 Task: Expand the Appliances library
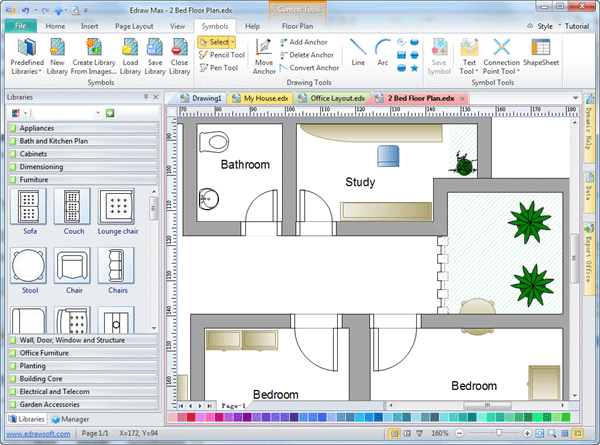[83, 128]
